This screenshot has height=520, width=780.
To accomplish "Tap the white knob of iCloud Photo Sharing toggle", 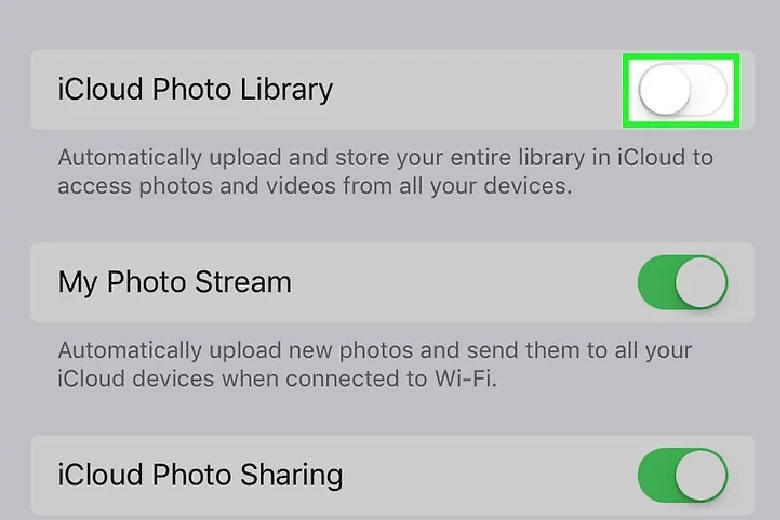I will pos(701,475).
